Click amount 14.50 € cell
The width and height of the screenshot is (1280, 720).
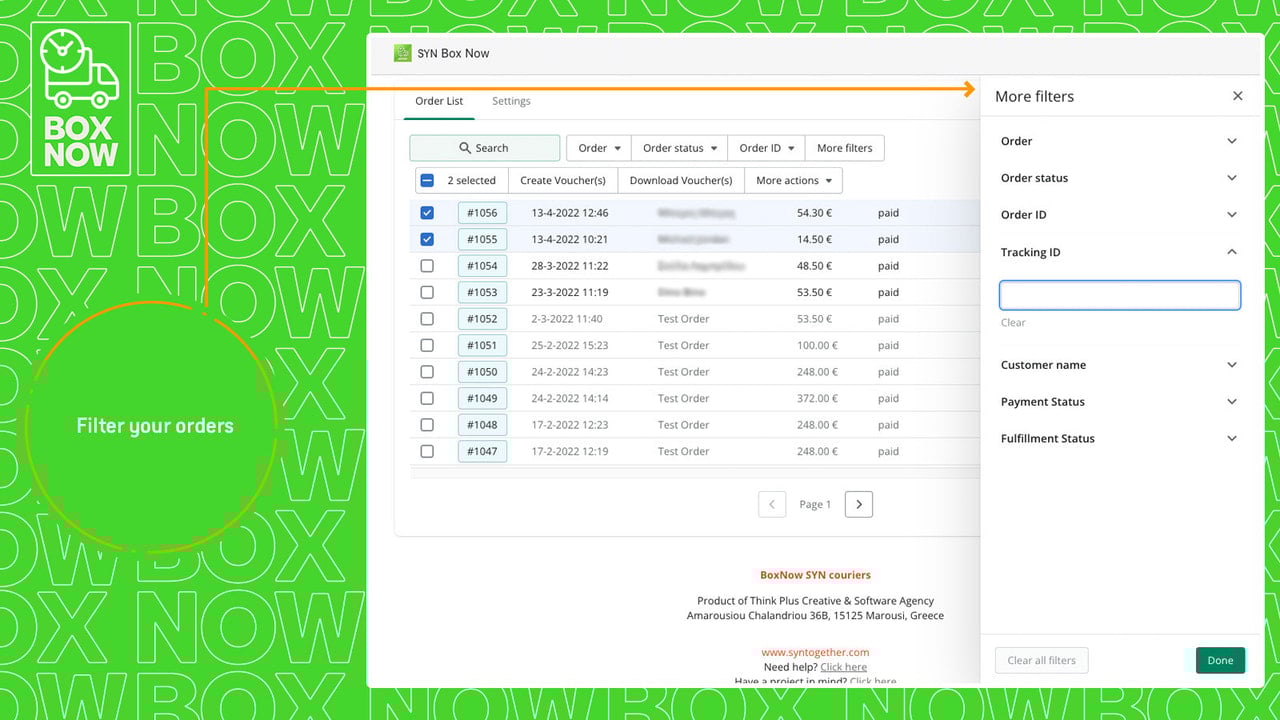814,239
